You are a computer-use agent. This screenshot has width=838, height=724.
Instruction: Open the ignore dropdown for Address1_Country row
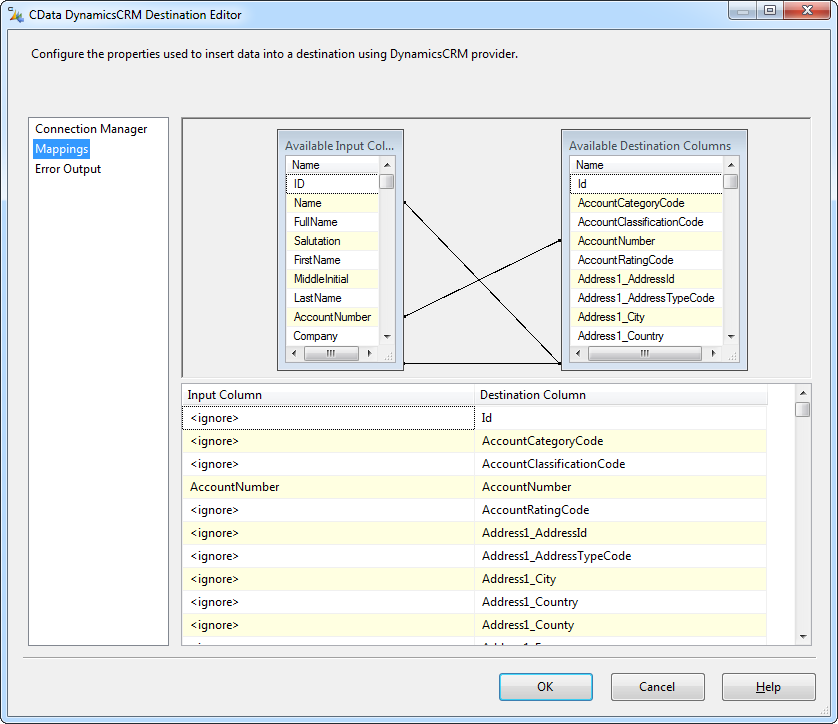click(327, 601)
